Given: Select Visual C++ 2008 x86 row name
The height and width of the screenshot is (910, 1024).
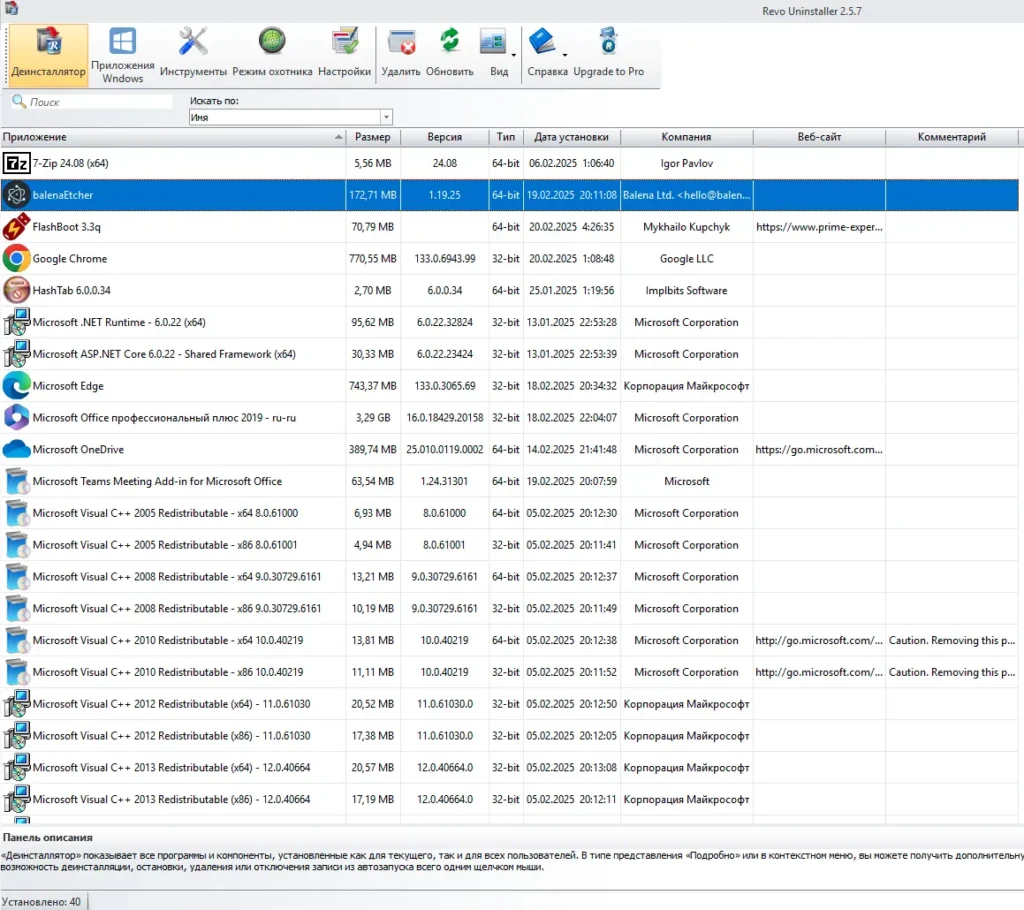Looking at the screenshot, I should coord(177,609).
